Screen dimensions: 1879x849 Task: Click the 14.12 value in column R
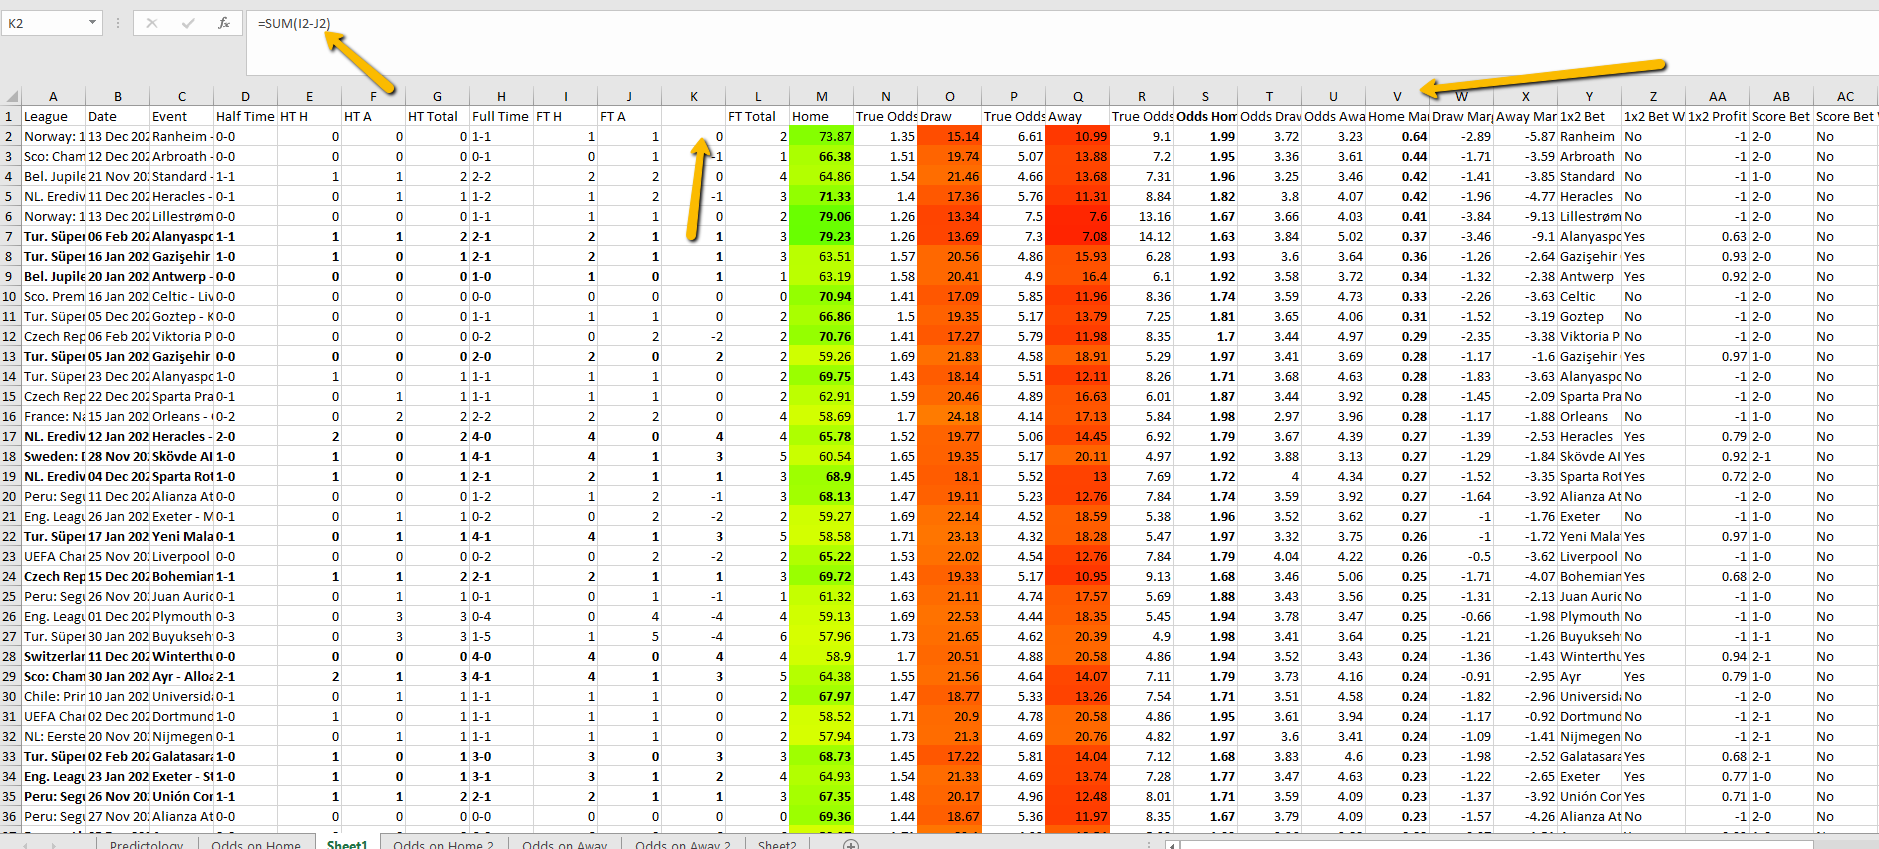(x=1142, y=236)
